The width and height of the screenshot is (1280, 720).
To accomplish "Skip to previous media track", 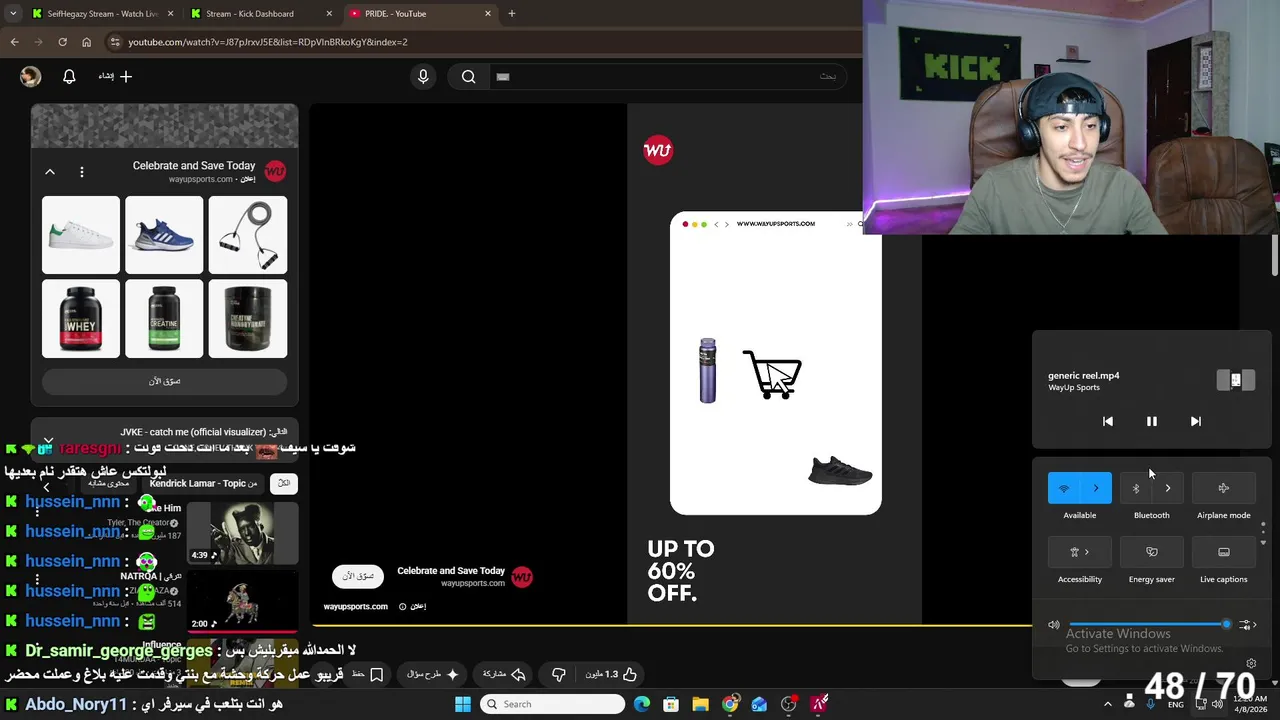I will (1107, 421).
